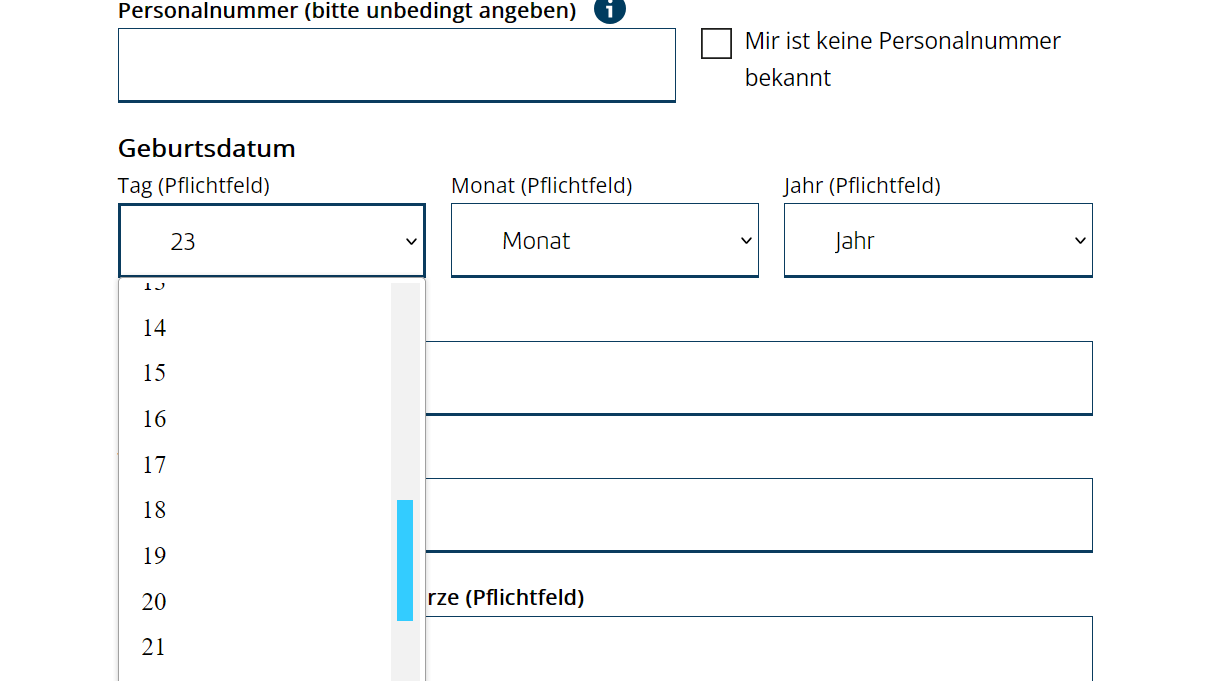Click the blue scrollbar thumb in day list
The height and width of the screenshot is (681, 1210).
[405, 560]
